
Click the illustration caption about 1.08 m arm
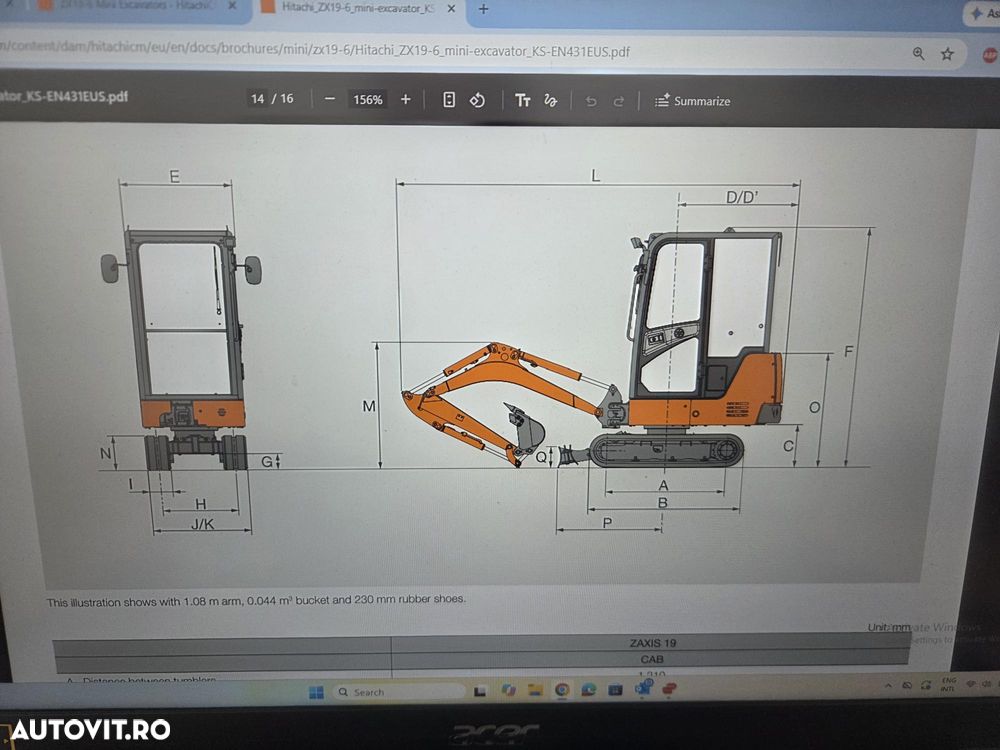point(256,601)
